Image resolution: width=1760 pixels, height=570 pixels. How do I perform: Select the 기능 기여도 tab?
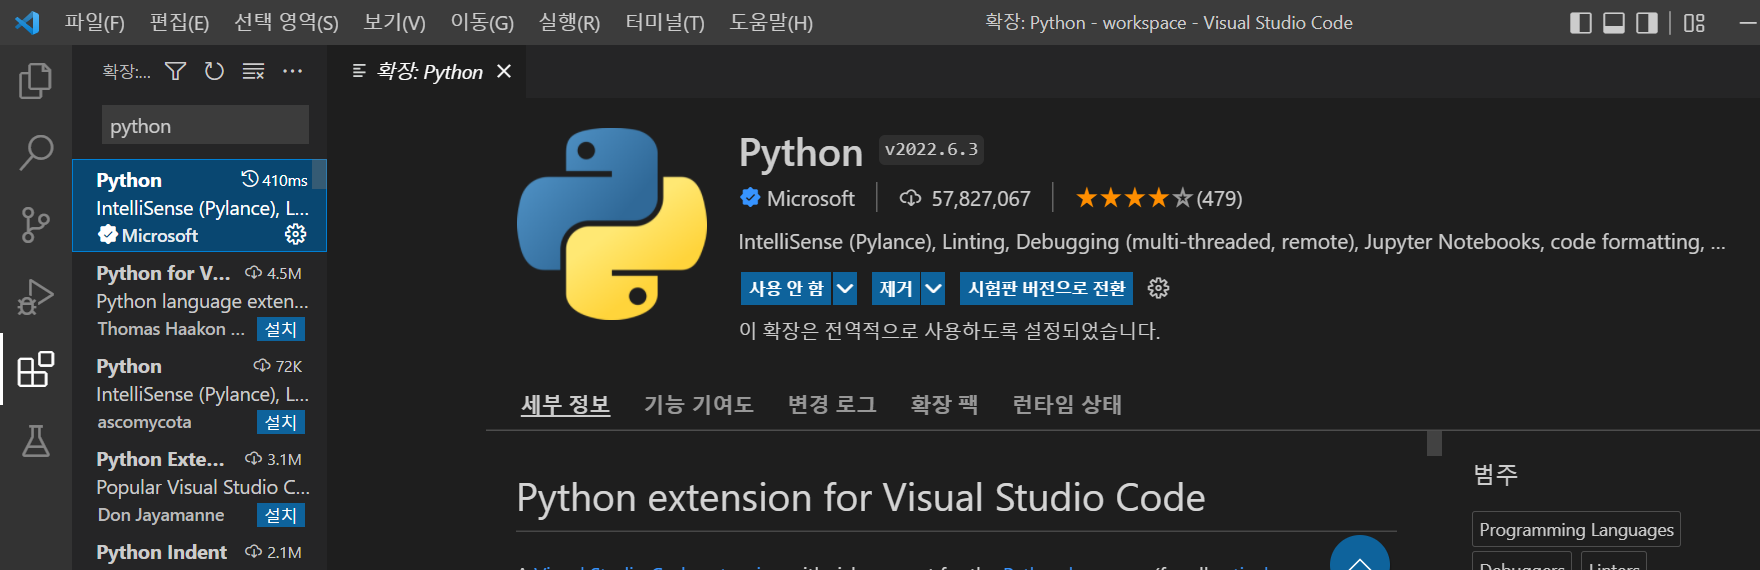pos(698,405)
